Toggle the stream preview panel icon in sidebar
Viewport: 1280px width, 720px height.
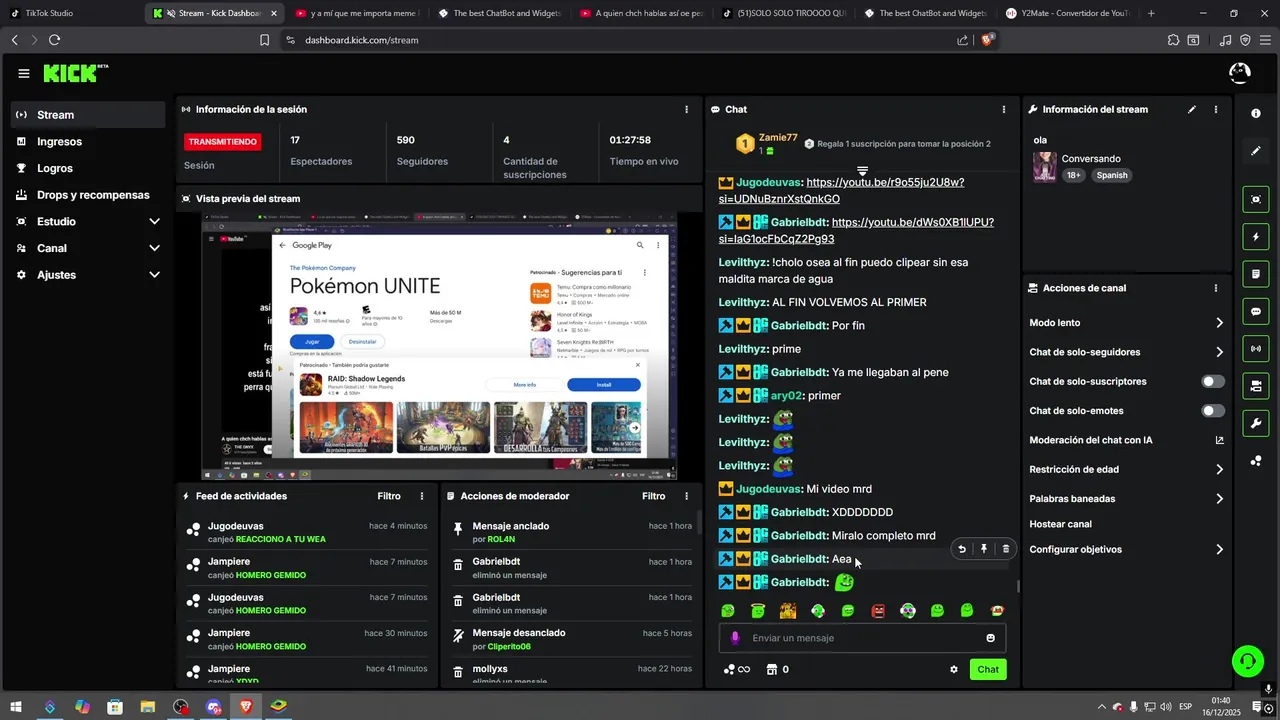coord(1256,199)
